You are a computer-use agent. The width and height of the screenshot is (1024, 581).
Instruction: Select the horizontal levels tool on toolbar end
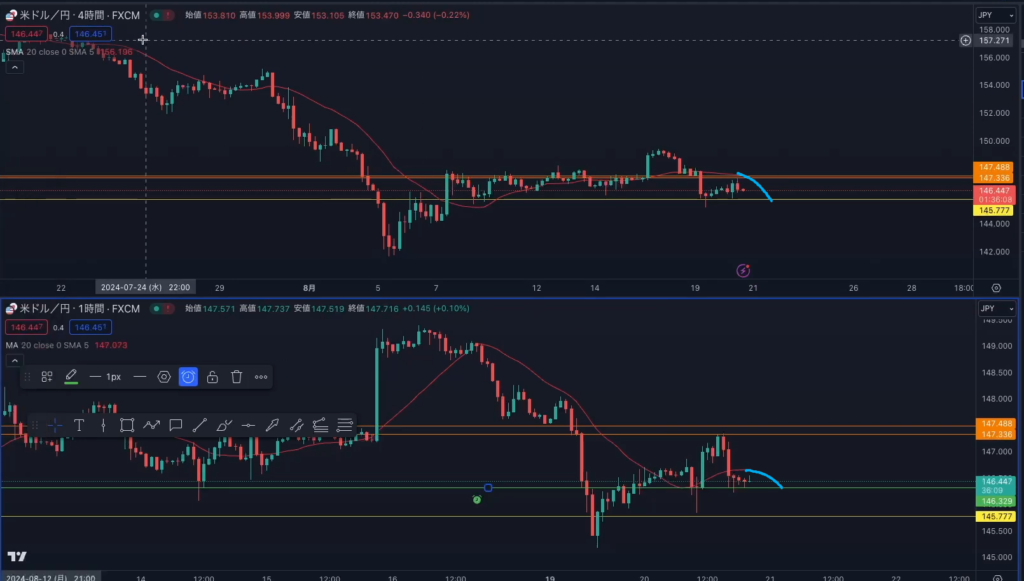(x=345, y=426)
